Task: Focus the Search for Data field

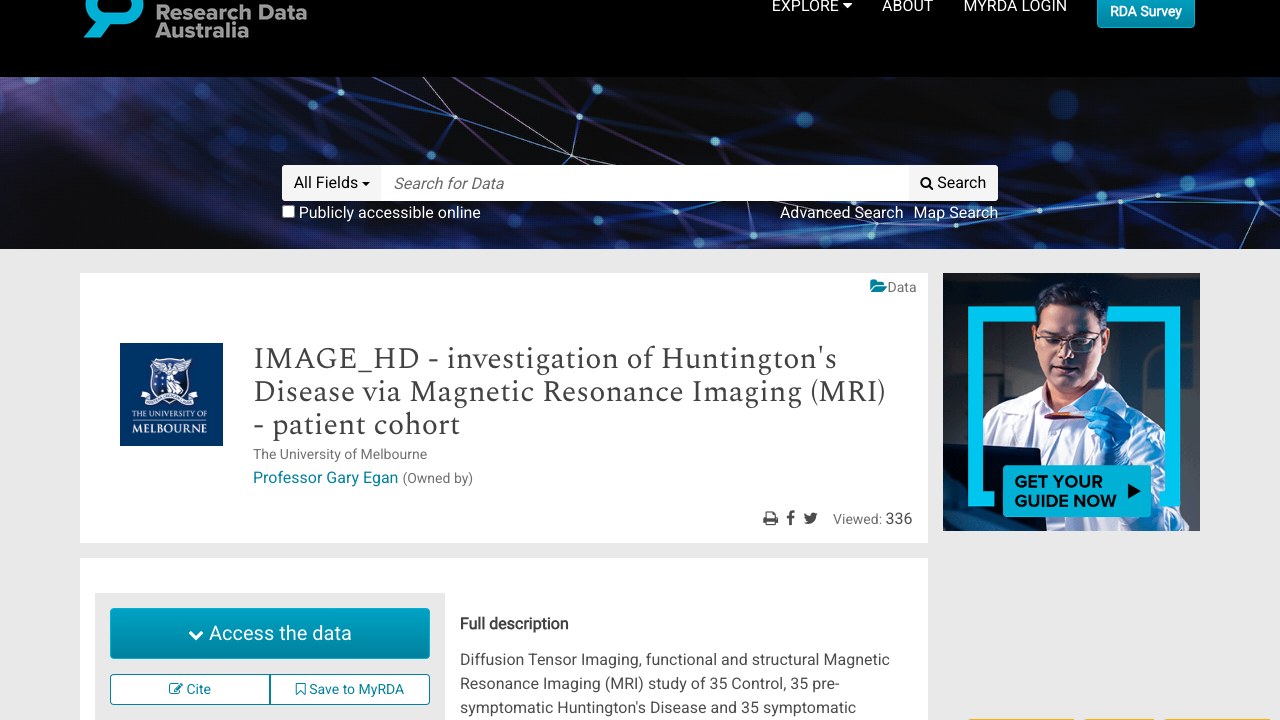Action: pyautogui.click(x=645, y=183)
